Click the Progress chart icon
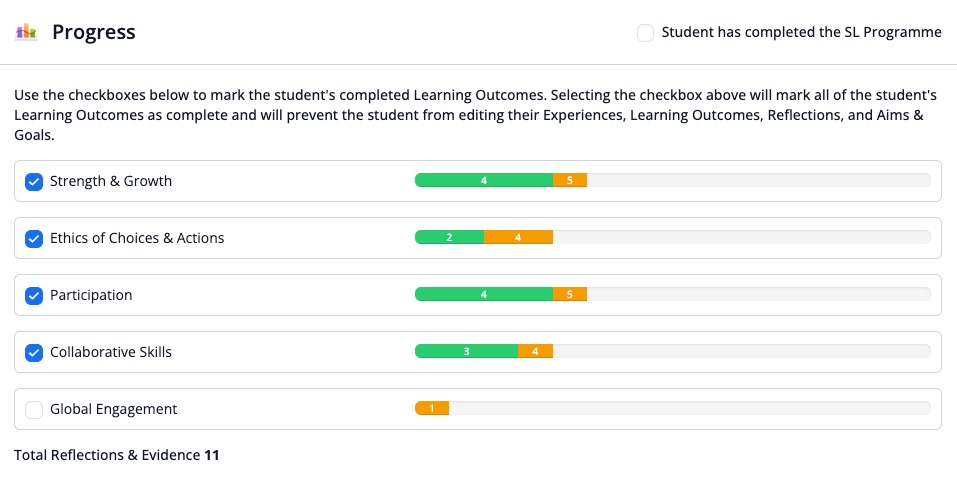Viewport: 957px width, 480px height. [26, 31]
